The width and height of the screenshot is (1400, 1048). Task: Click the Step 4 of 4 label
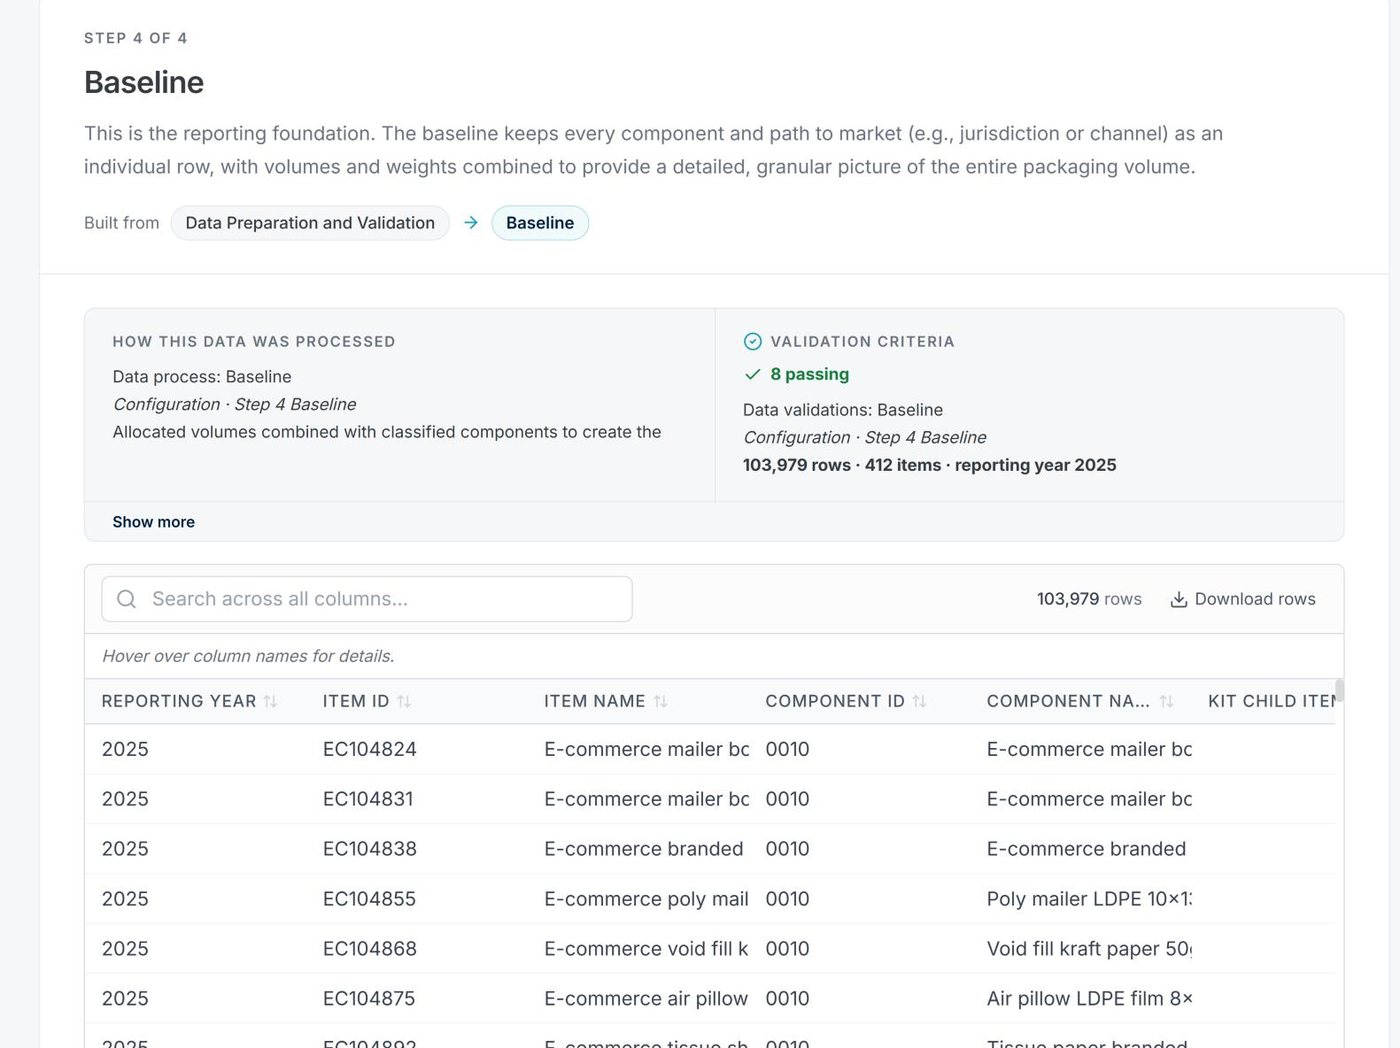[136, 38]
